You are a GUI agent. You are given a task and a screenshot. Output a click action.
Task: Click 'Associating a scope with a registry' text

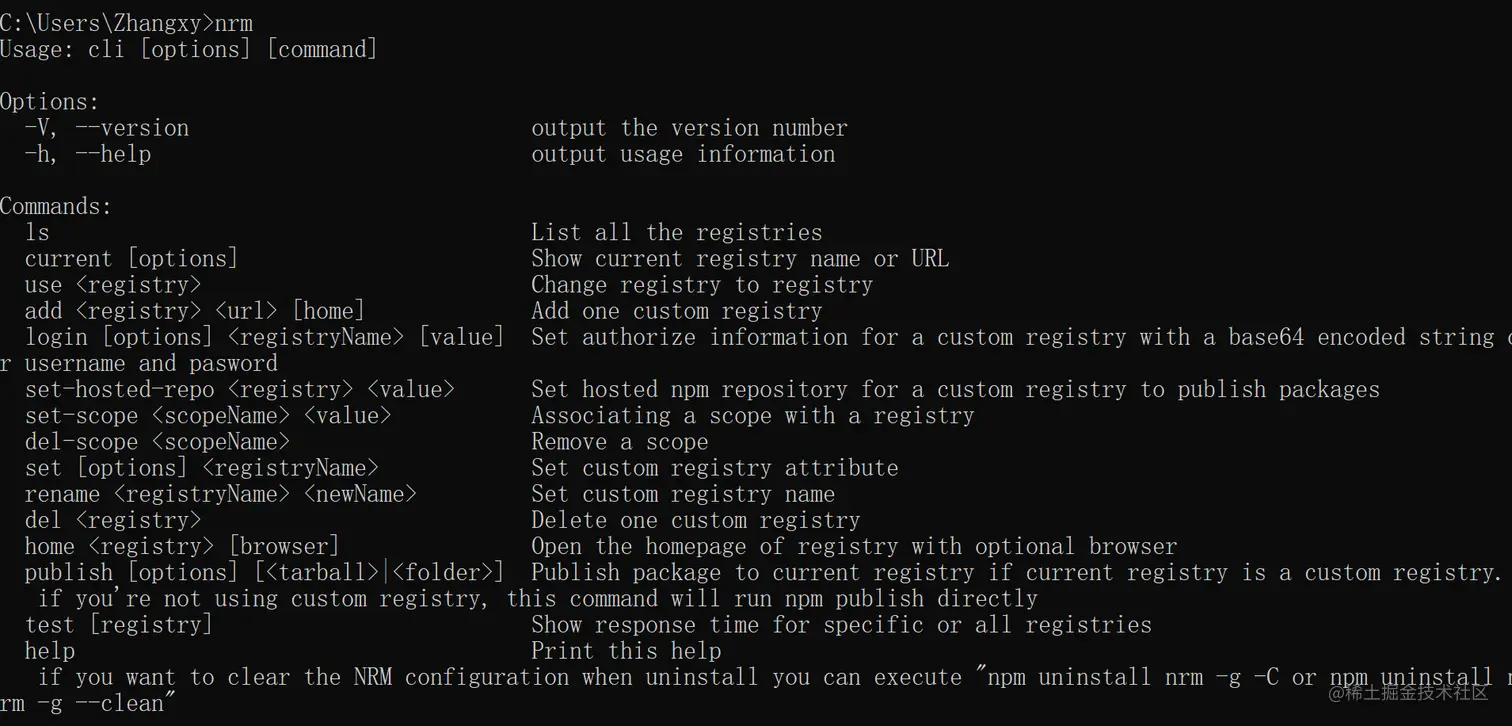coord(752,415)
